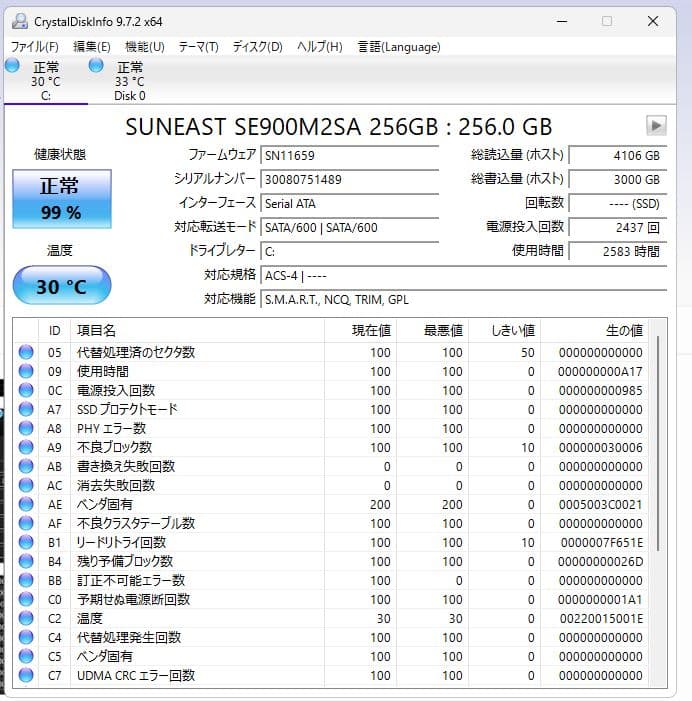Click the status icon for 訂正不可能エラー数 row
The height and width of the screenshot is (701, 692).
[x=26, y=580]
